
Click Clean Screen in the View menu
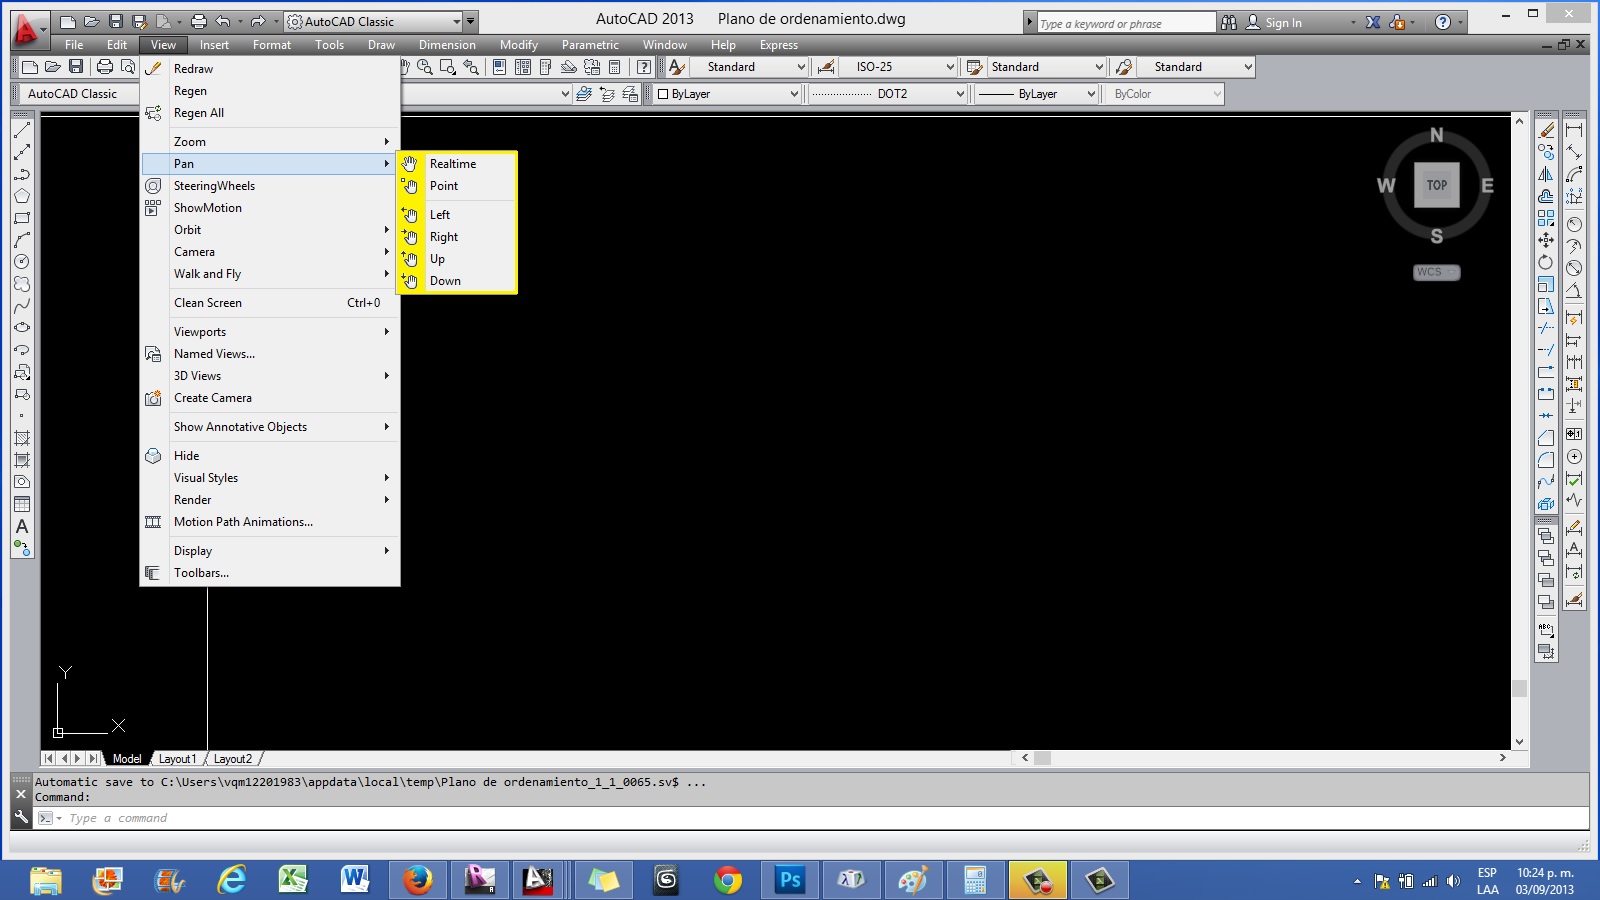(x=207, y=302)
